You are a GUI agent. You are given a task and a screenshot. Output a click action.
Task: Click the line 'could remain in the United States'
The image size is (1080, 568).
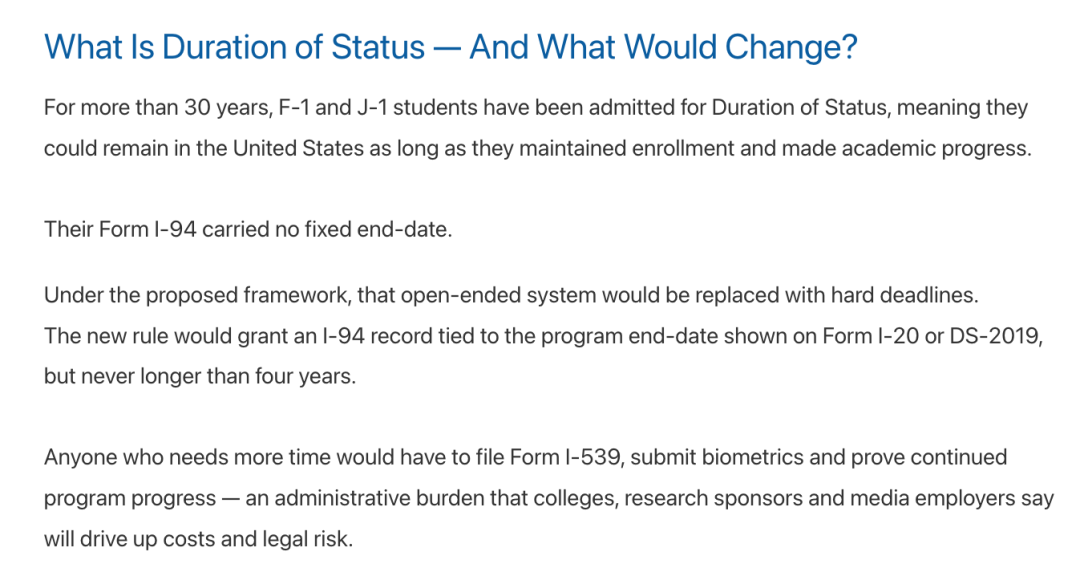click(x=538, y=149)
